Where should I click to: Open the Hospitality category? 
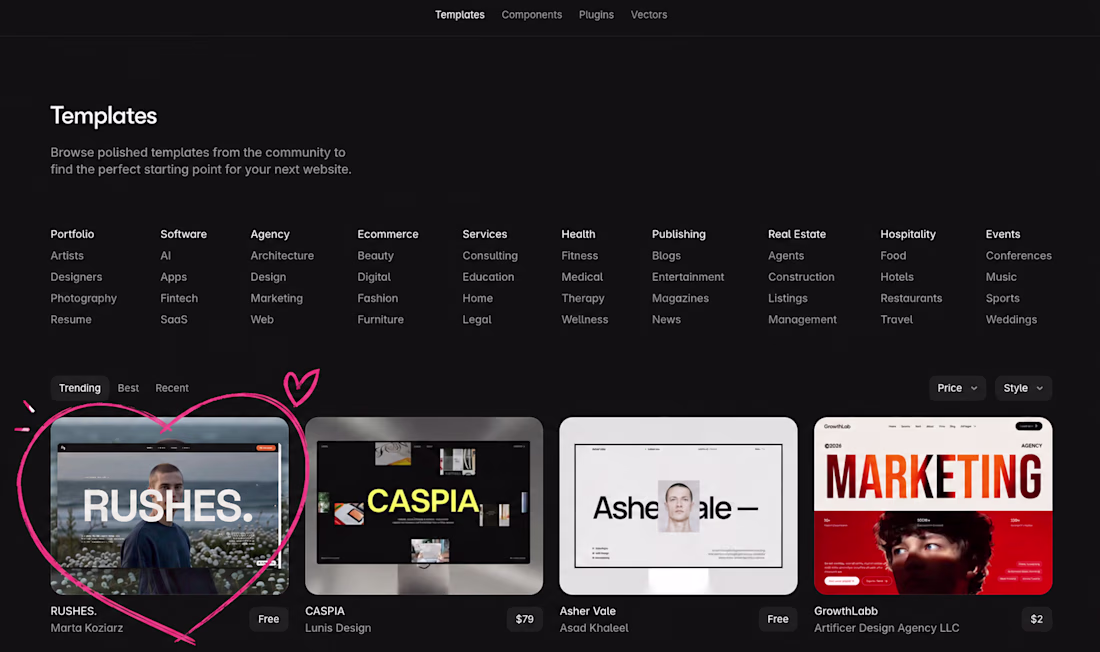(x=908, y=234)
